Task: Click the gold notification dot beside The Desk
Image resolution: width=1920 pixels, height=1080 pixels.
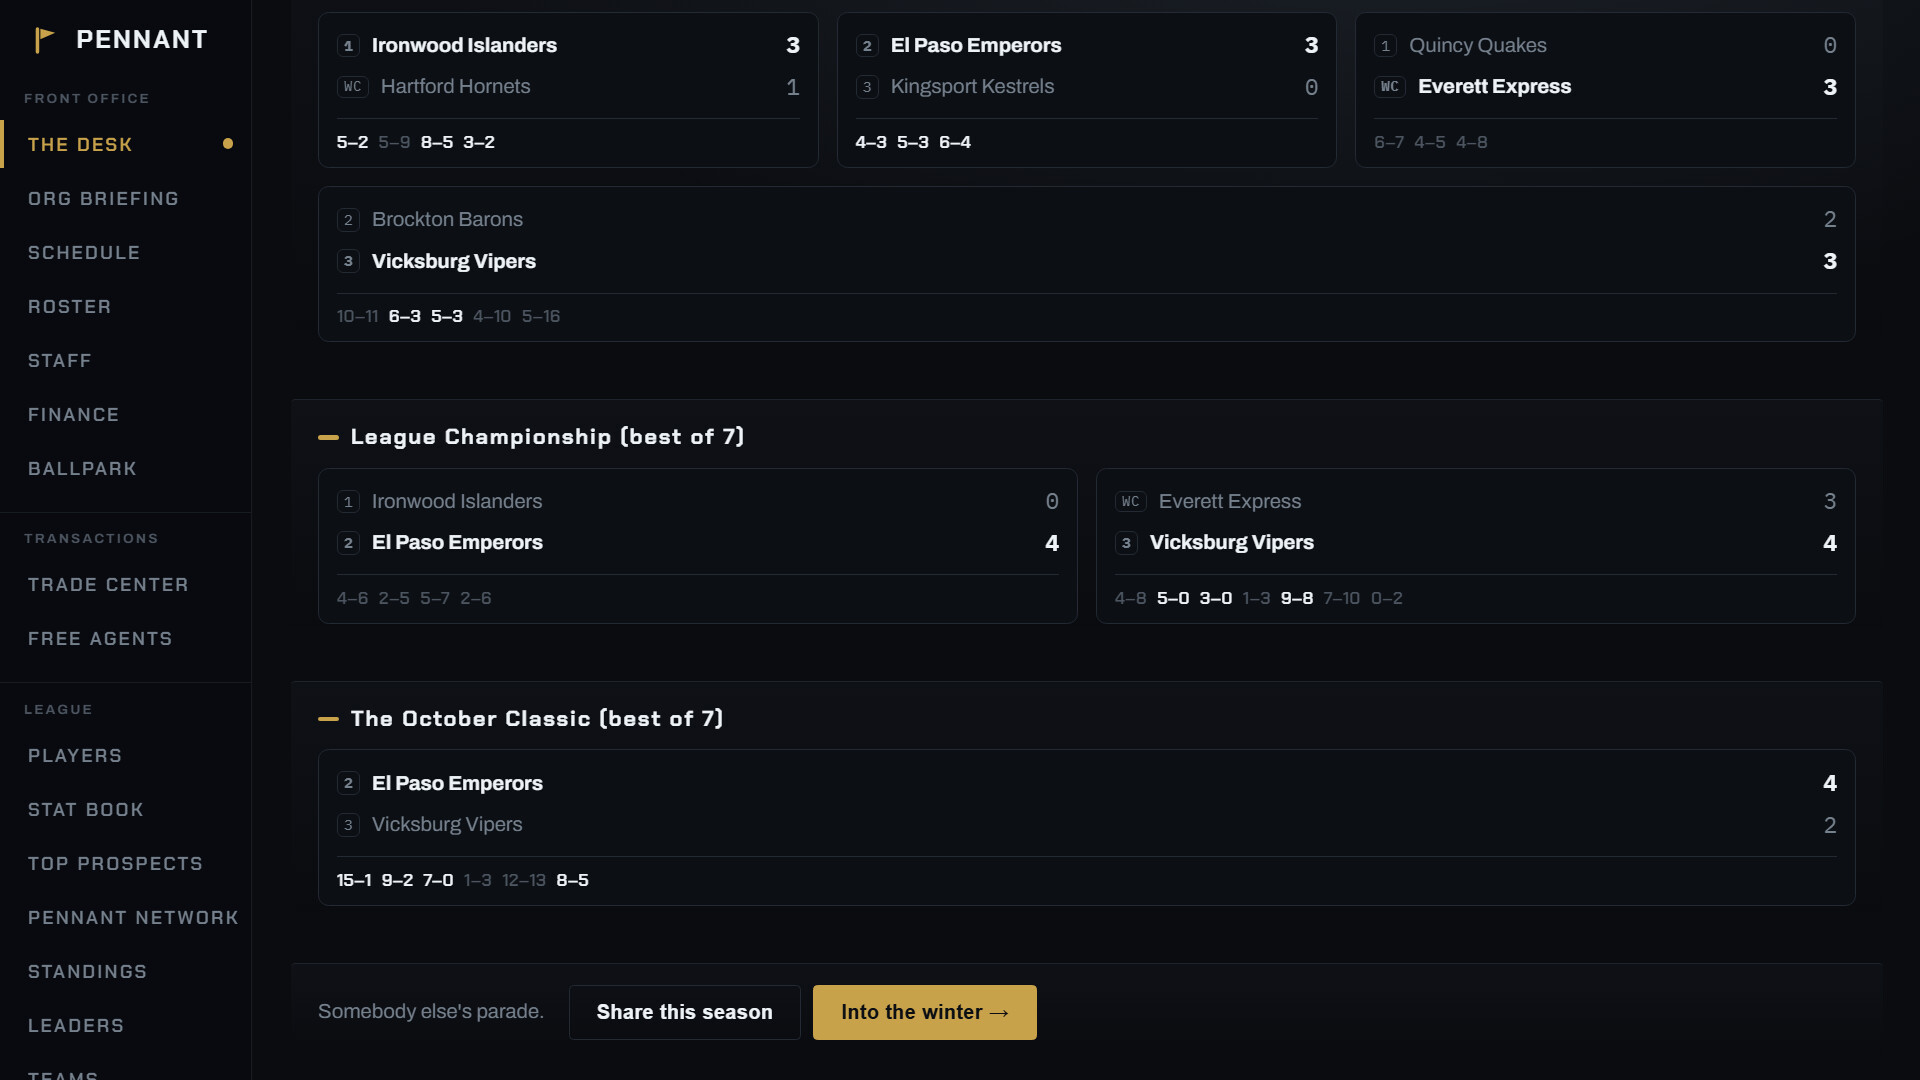Action: 228,144
